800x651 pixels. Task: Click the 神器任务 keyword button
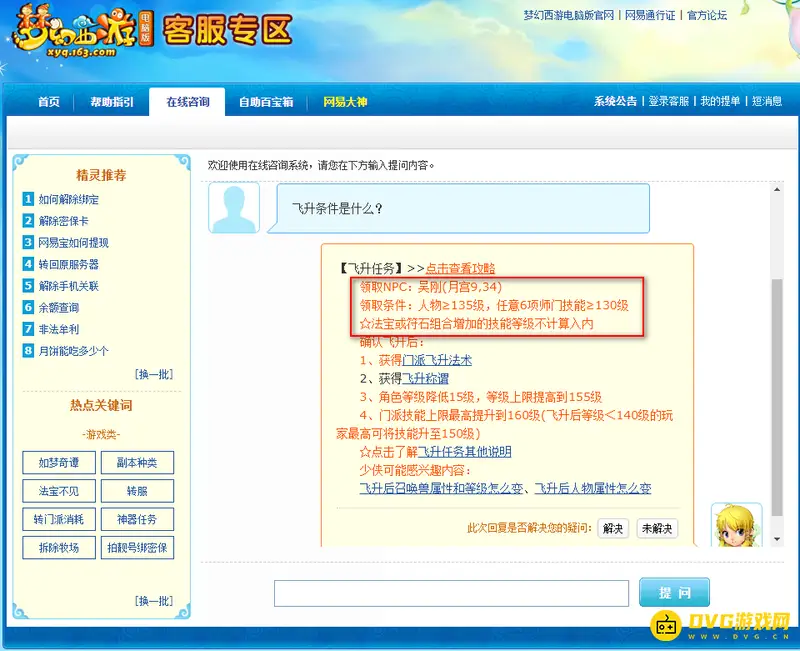tap(137, 519)
